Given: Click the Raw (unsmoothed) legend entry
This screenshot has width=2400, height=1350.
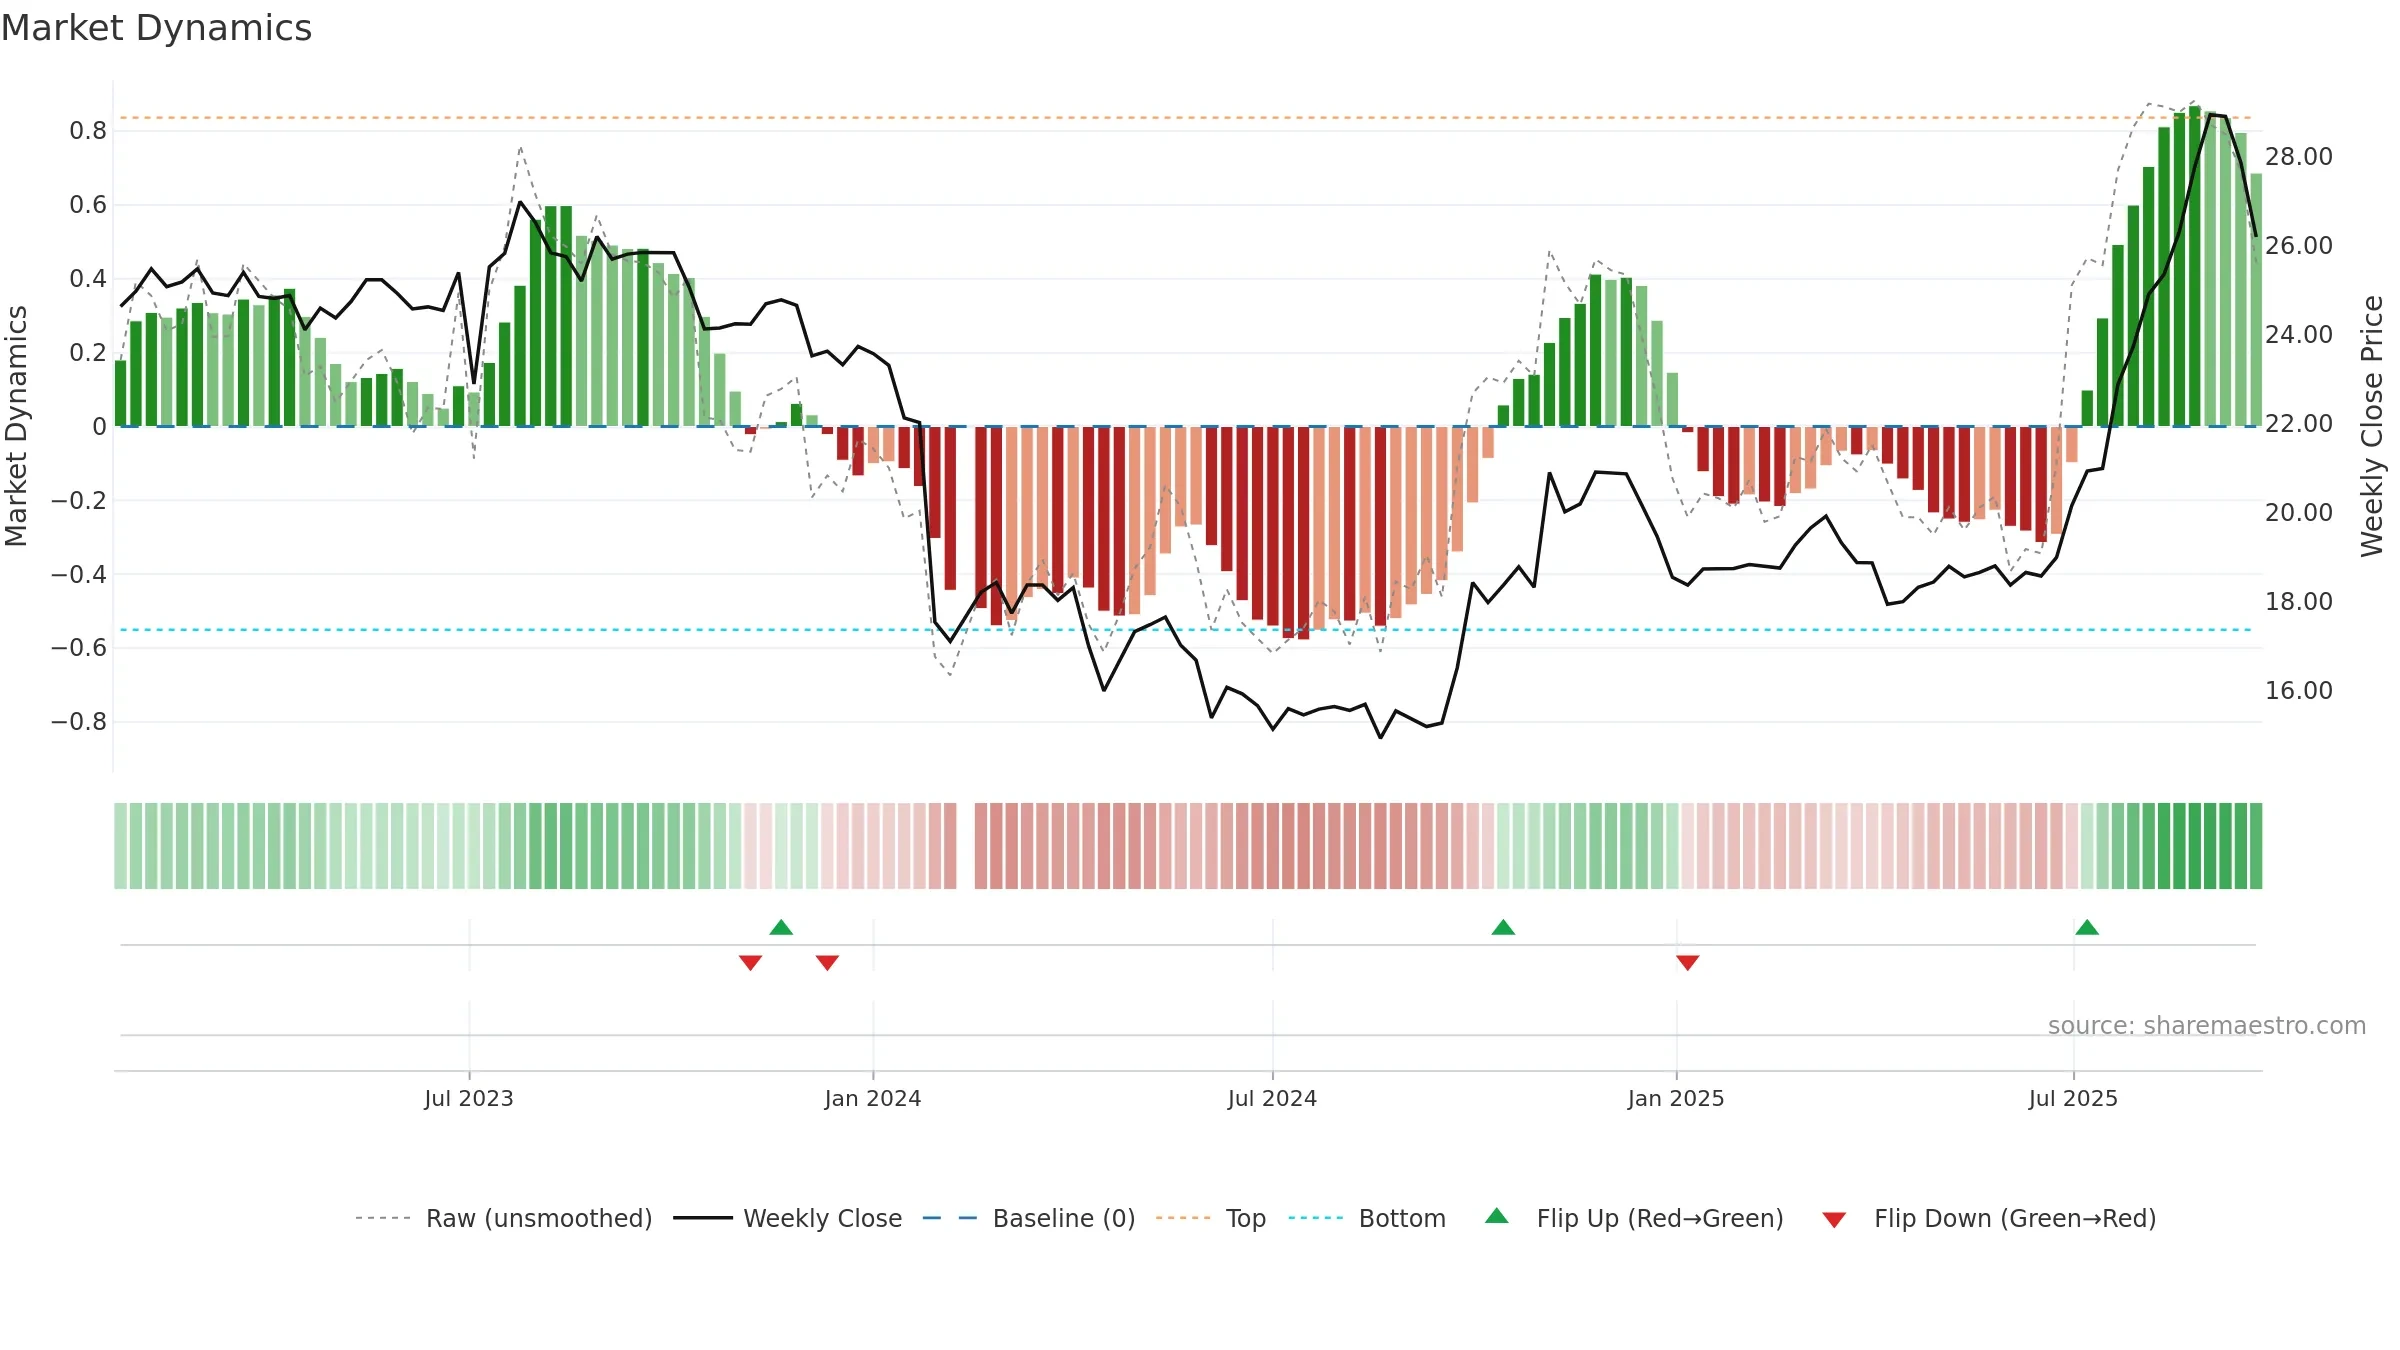Looking at the screenshot, I should coord(504,1218).
